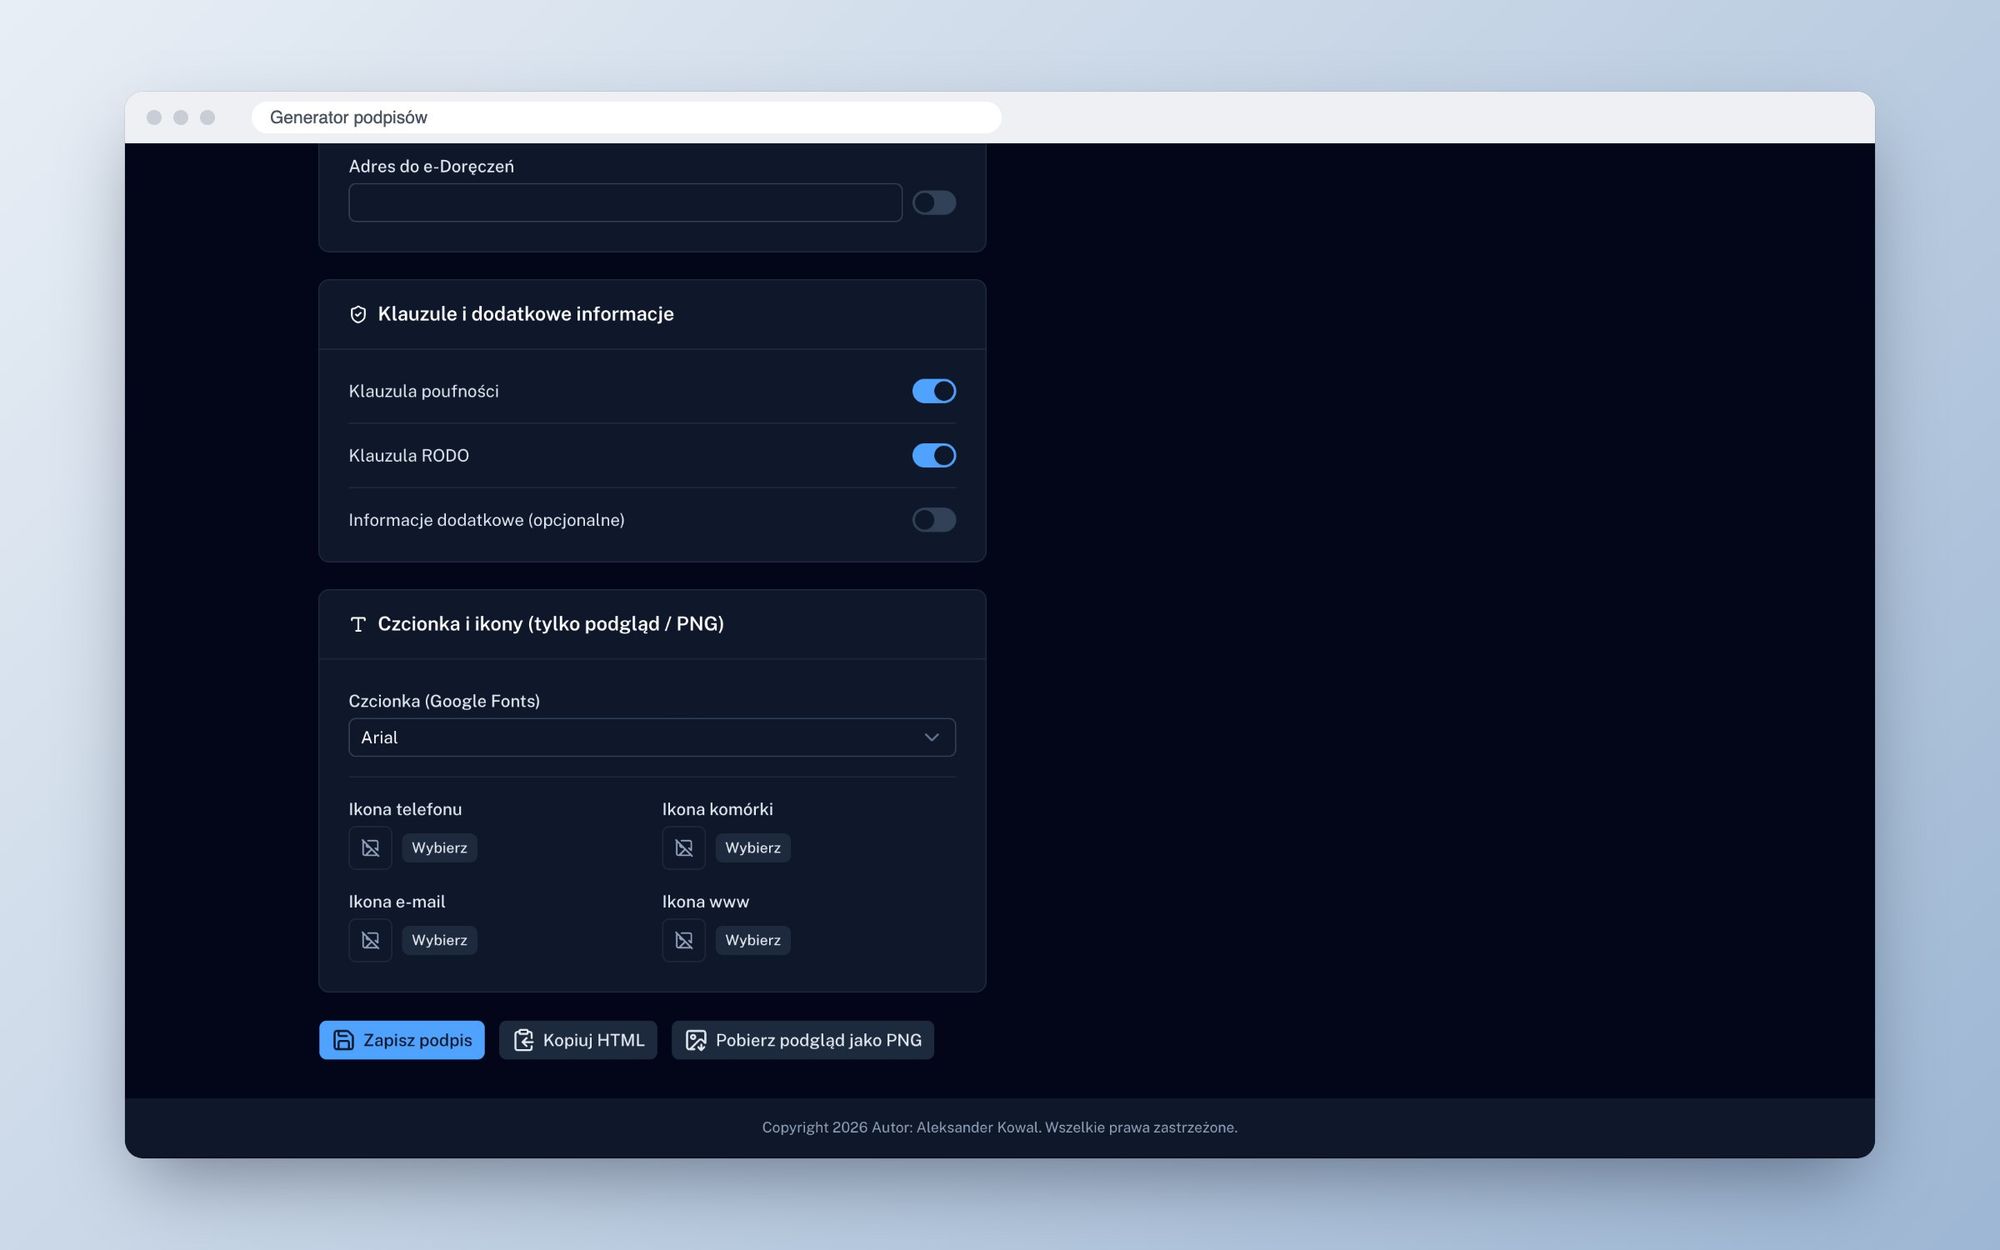Click the clipboard icon in Kopiuj HTML
The height and width of the screenshot is (1250, 2000).
(x=523, y=1040)
